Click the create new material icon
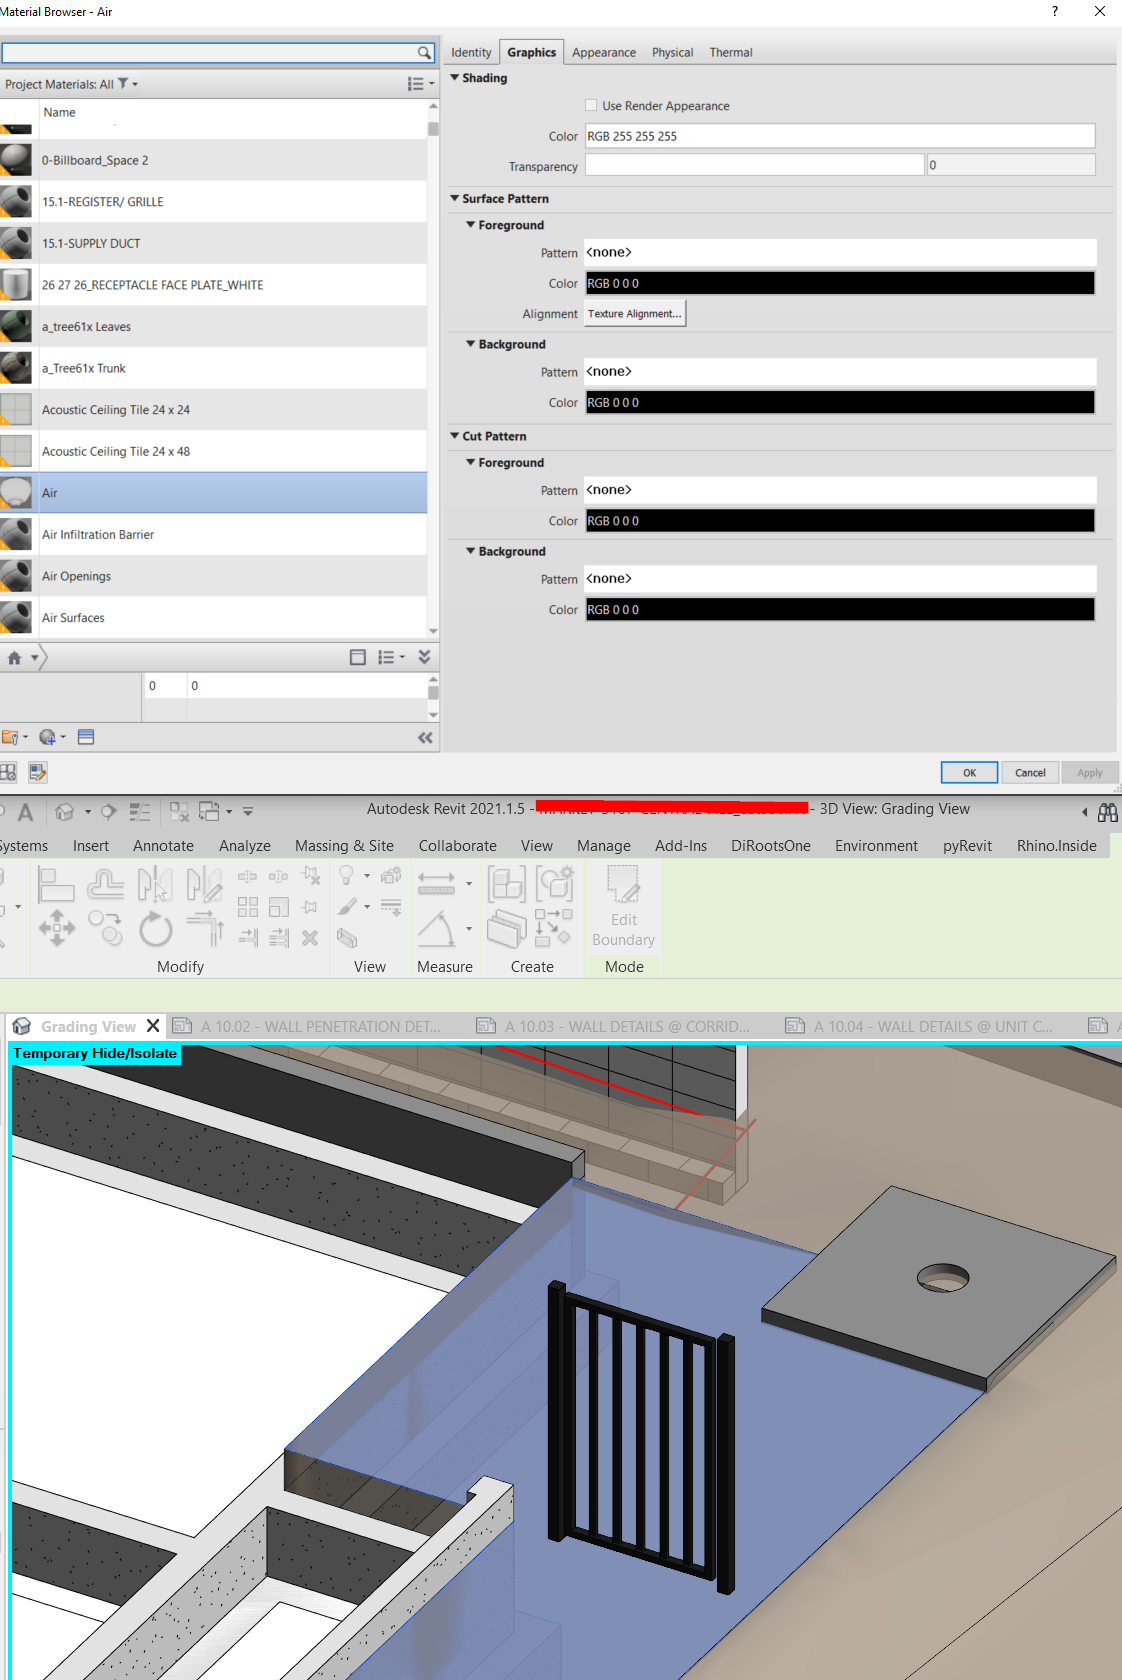Screen dimensions: 1122x1680 [52, 737]
